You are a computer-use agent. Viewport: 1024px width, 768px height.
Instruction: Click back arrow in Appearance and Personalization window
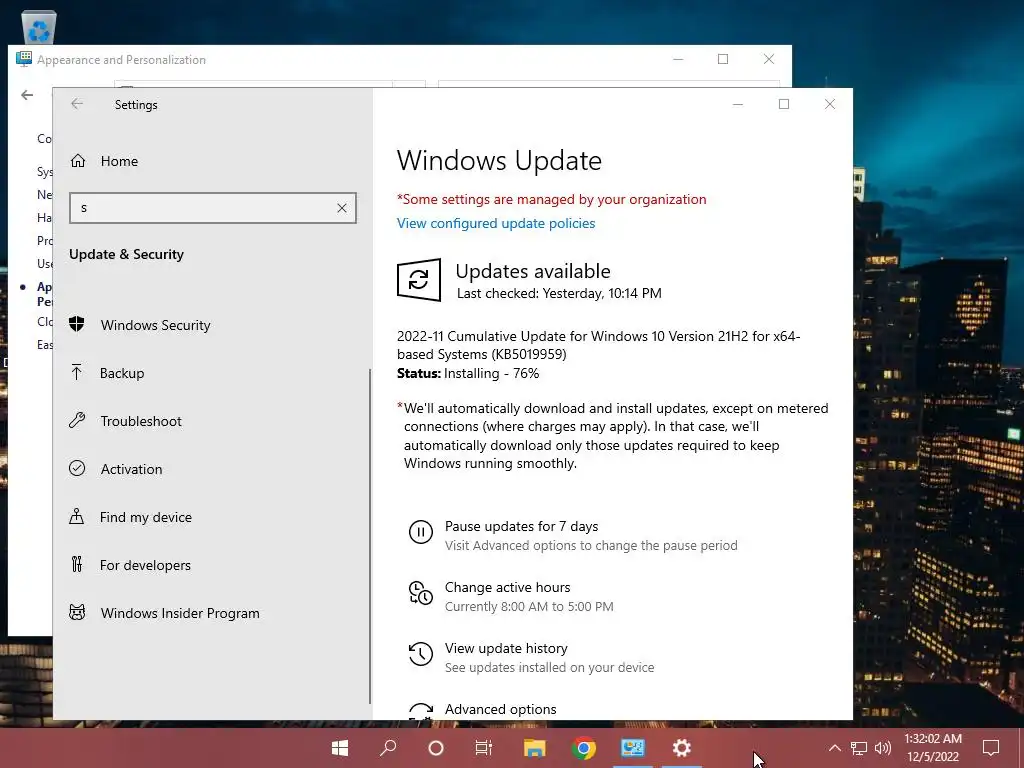click(x=27, y=95)
